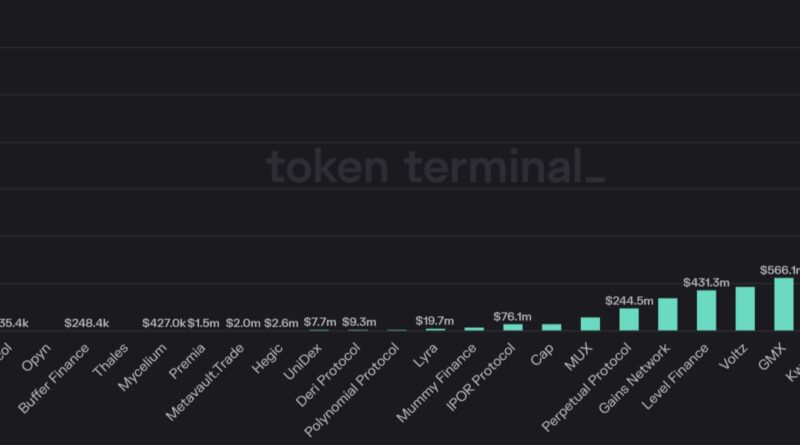Select the Level Finance bar
This screenshot has height=445, width=800.
[x=706, y=310]
